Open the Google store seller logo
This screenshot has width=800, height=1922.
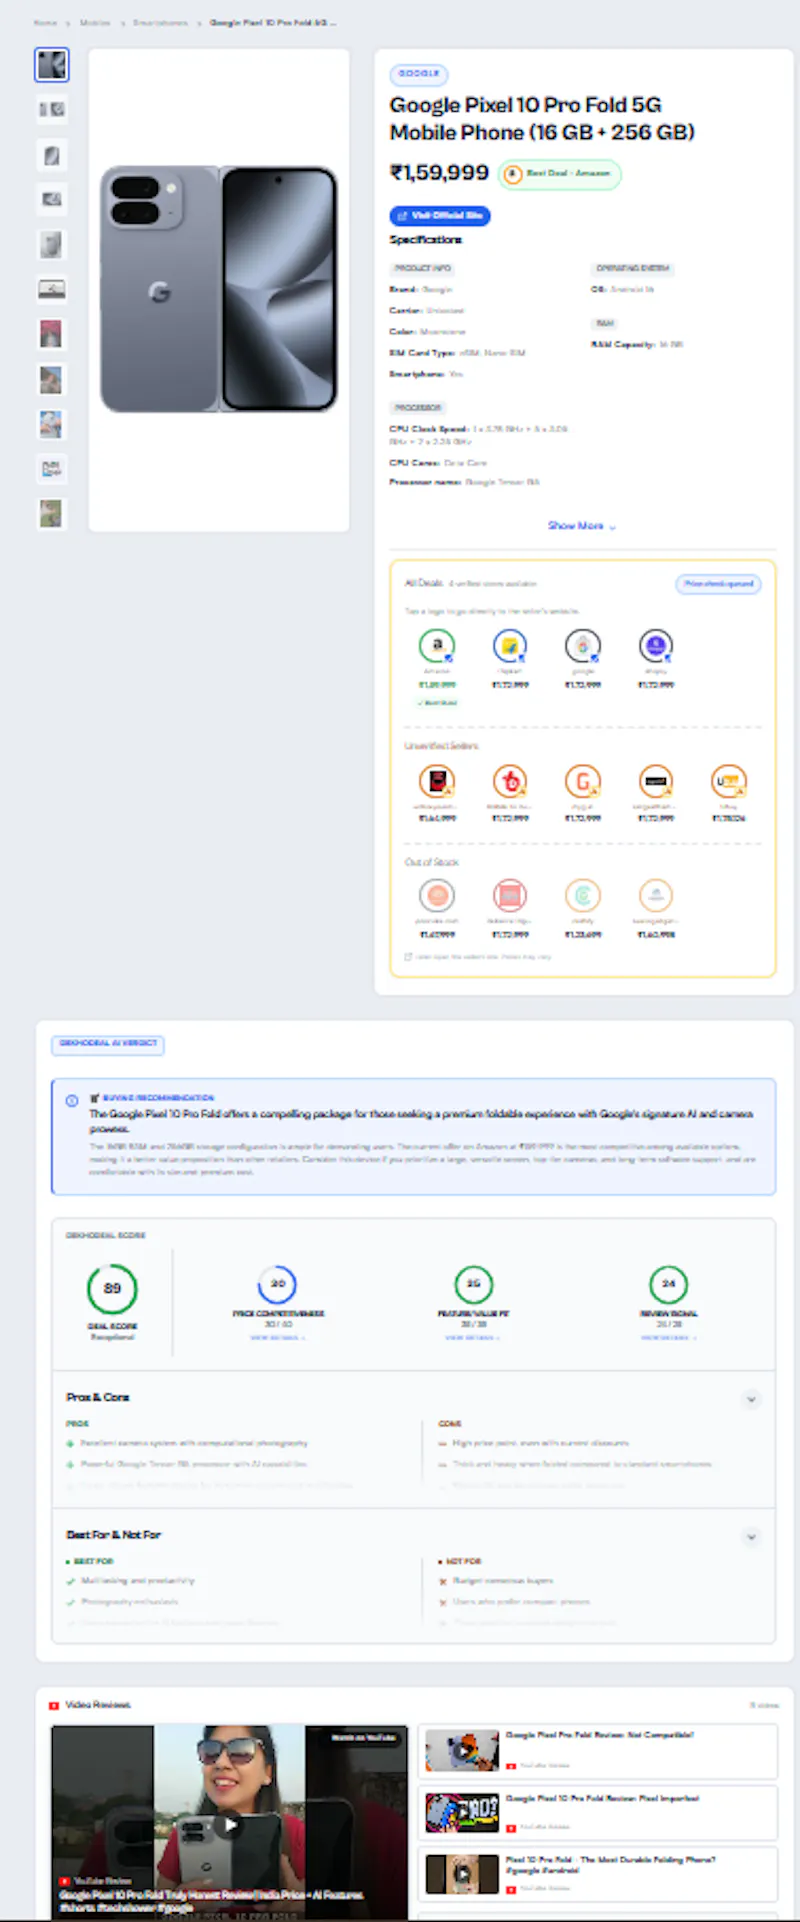[583, 646]
